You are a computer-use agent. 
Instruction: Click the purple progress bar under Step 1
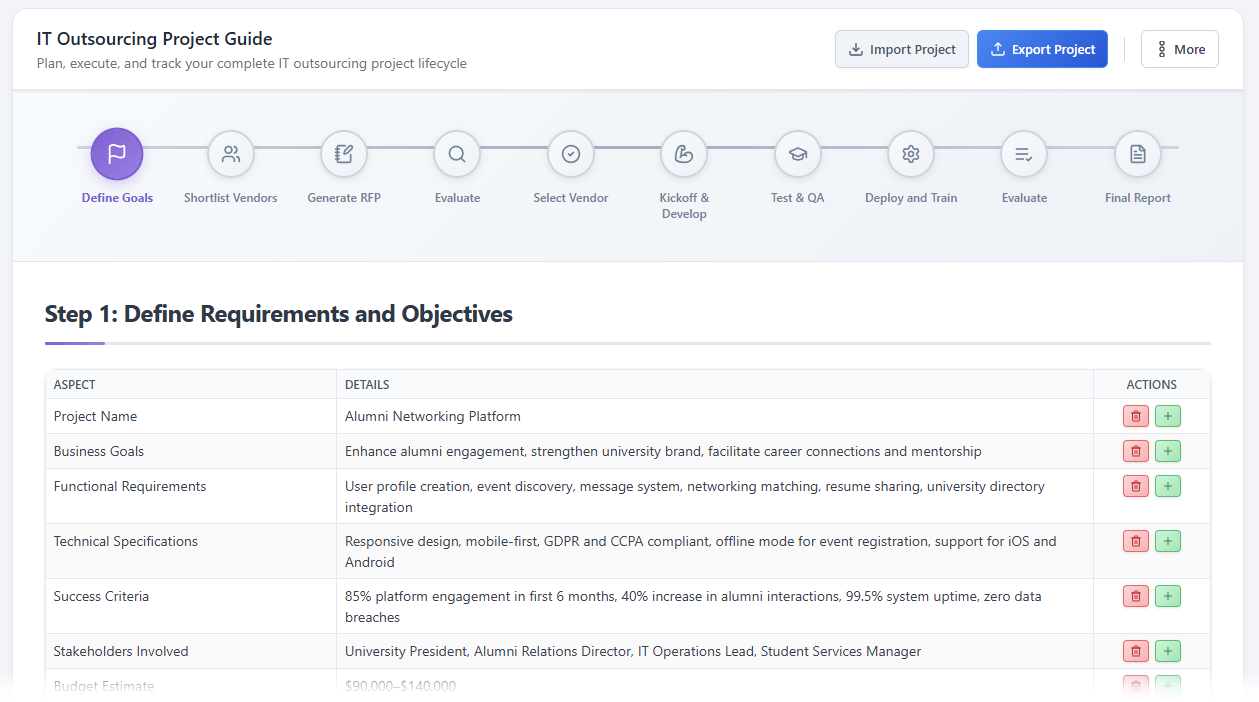[74, 345]
